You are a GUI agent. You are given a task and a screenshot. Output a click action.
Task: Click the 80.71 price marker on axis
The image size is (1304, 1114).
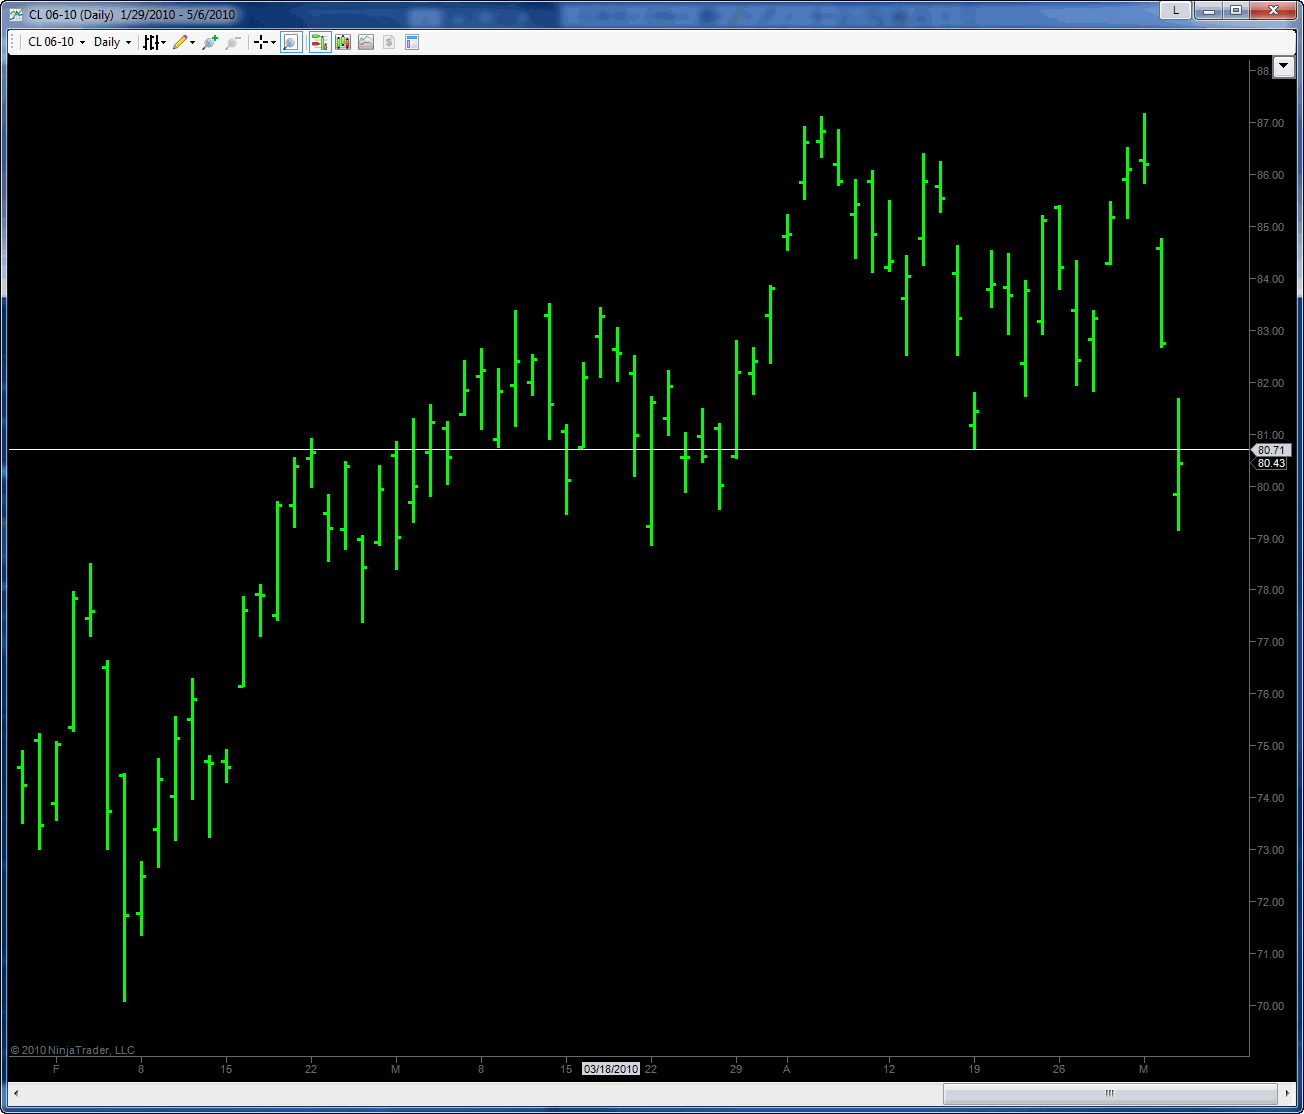1271,450
